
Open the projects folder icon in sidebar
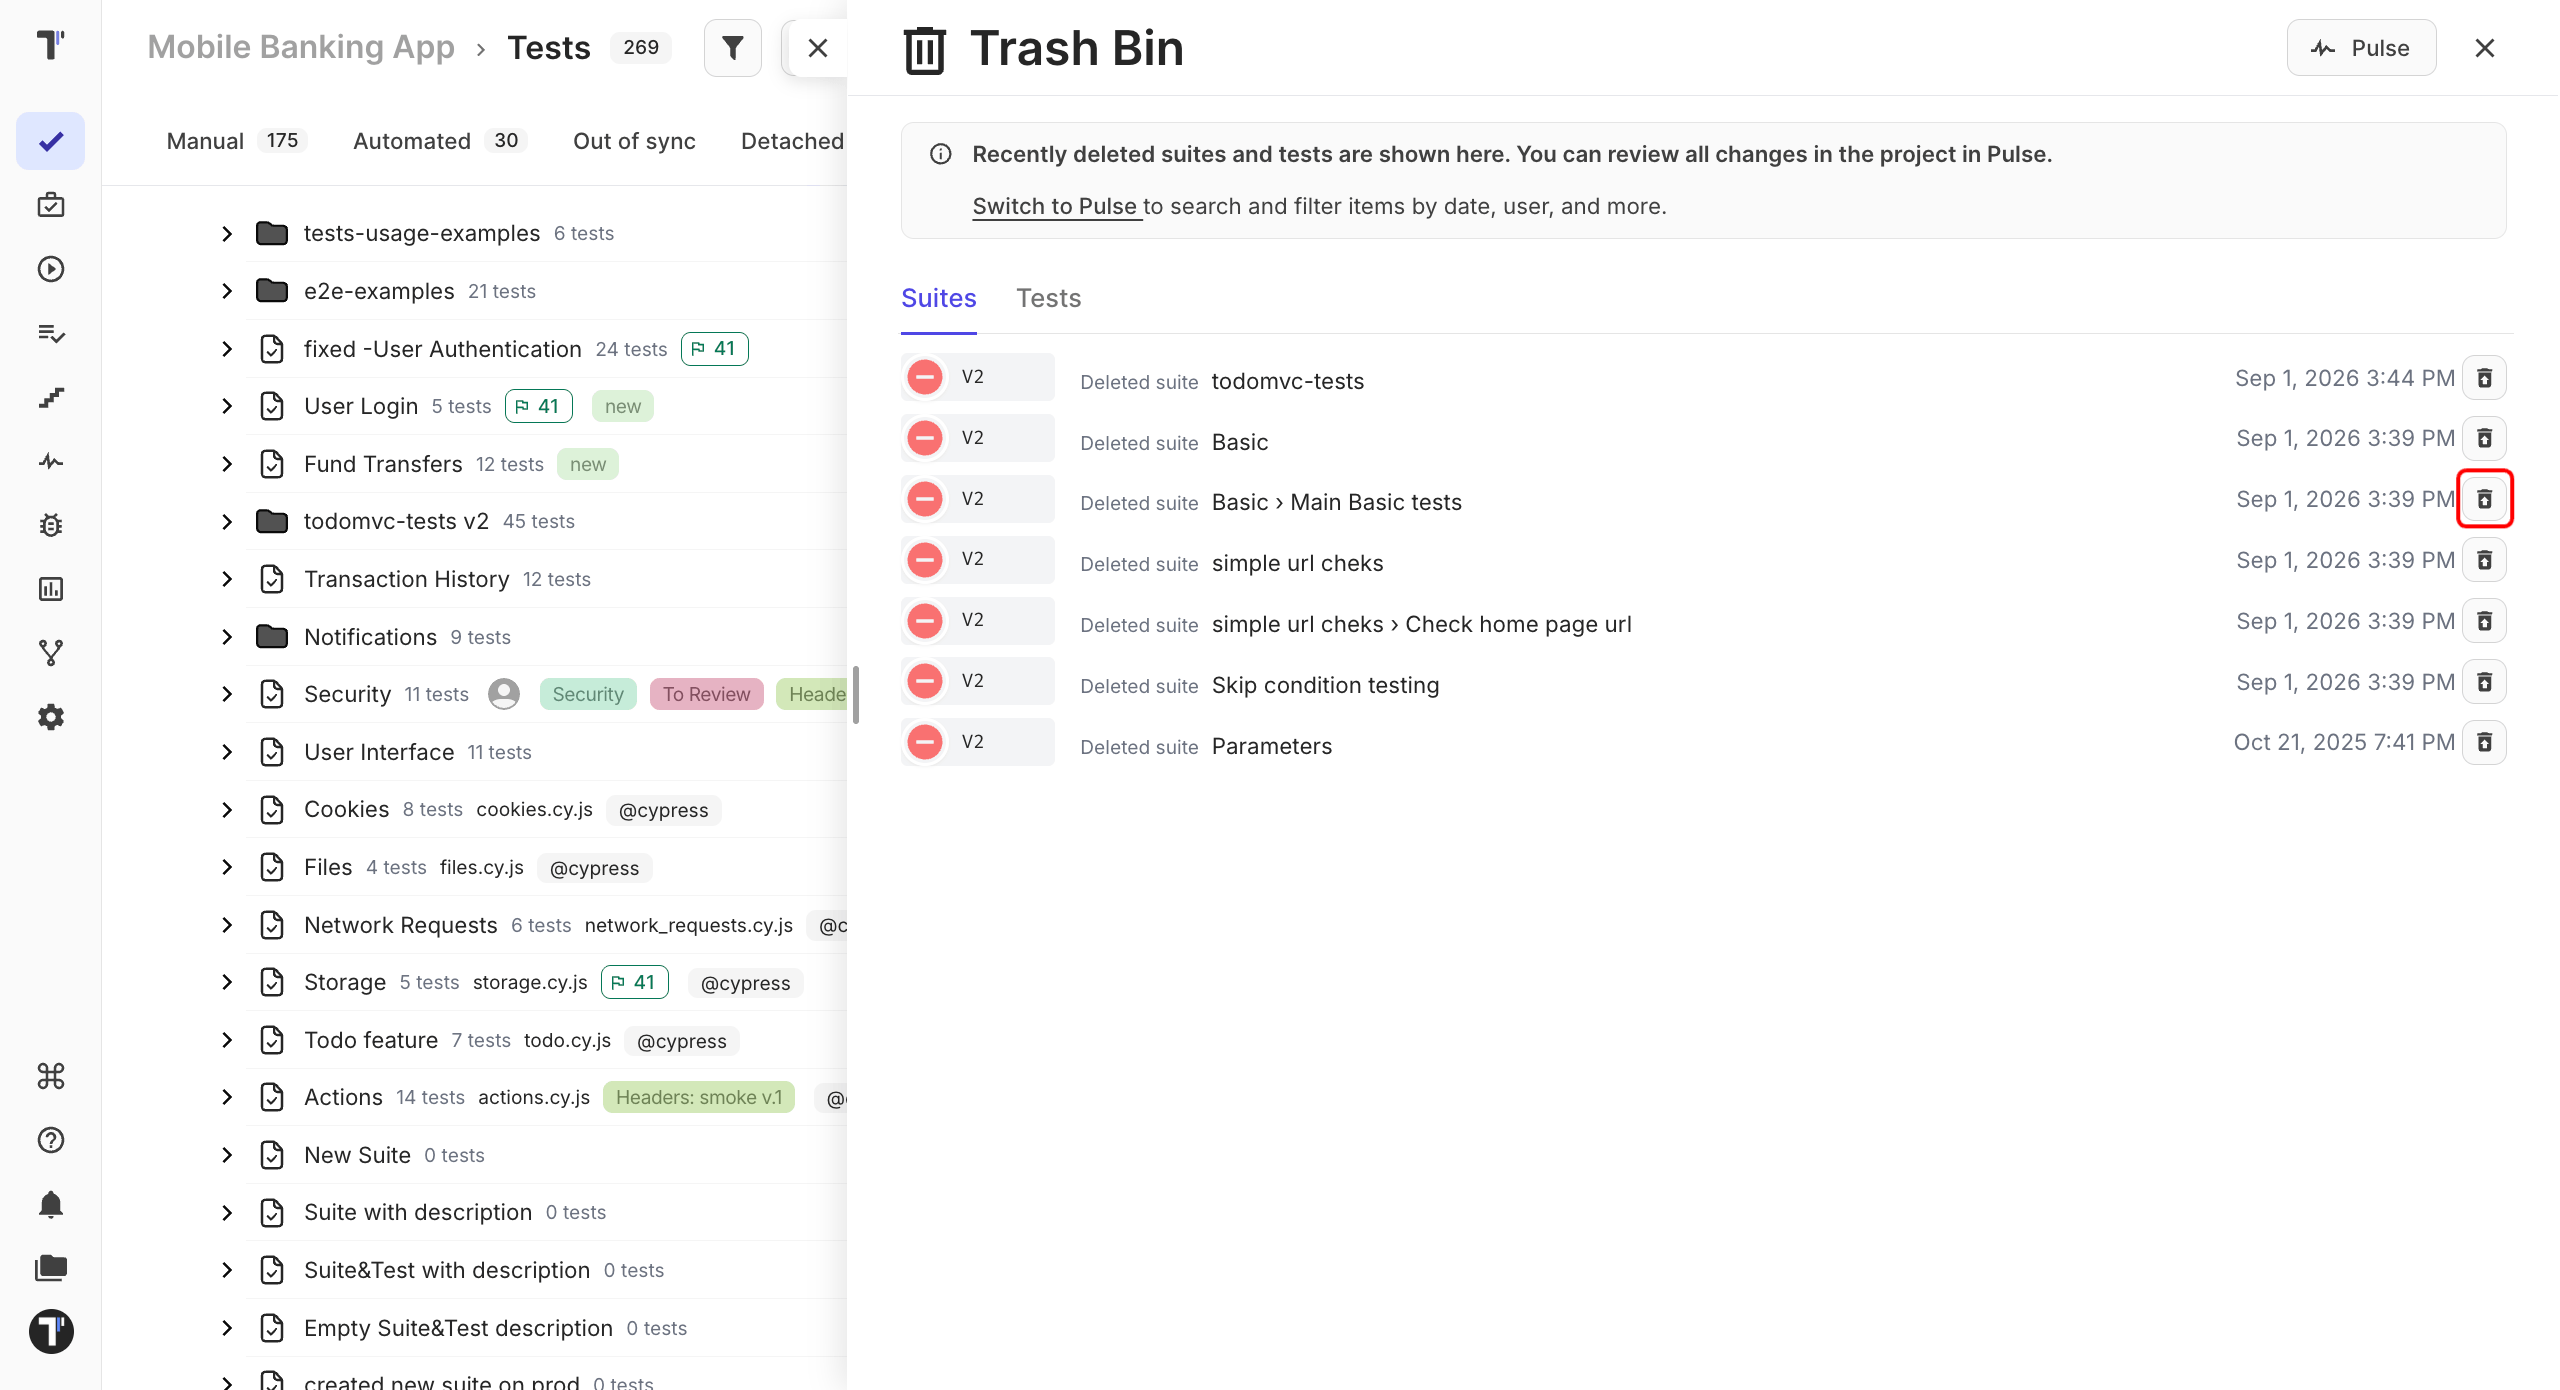click(51, 1268)
